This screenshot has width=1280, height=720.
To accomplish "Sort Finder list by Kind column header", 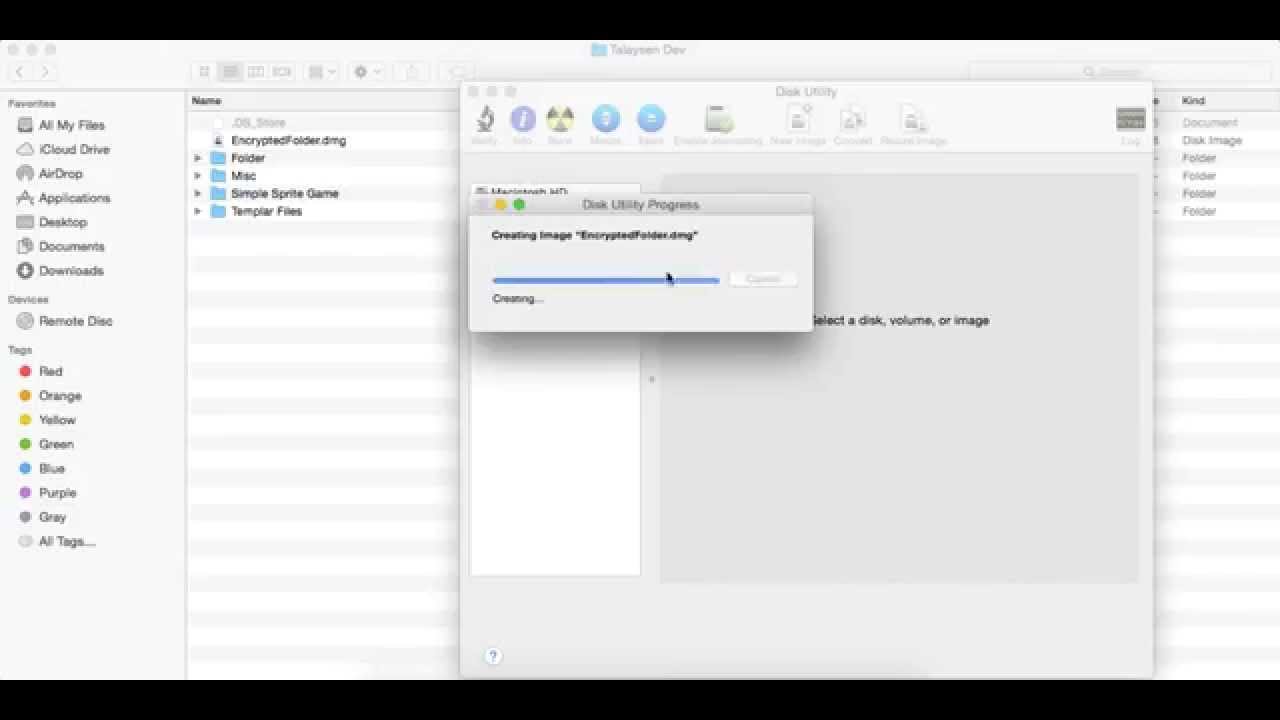I will pyautogui.click(x=1193, y=101).
